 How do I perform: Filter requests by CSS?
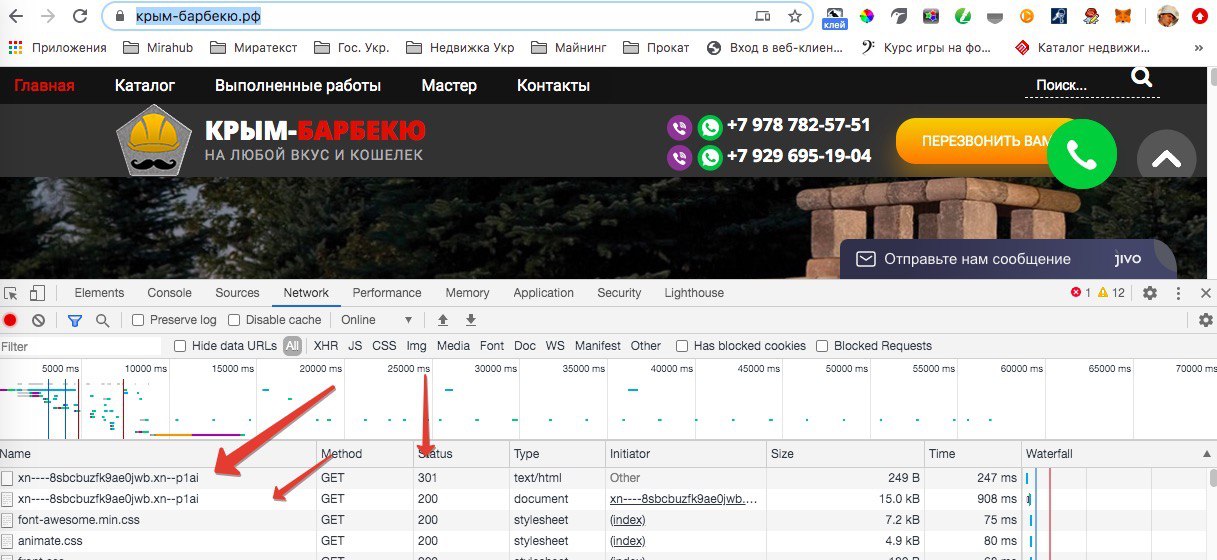384,346
